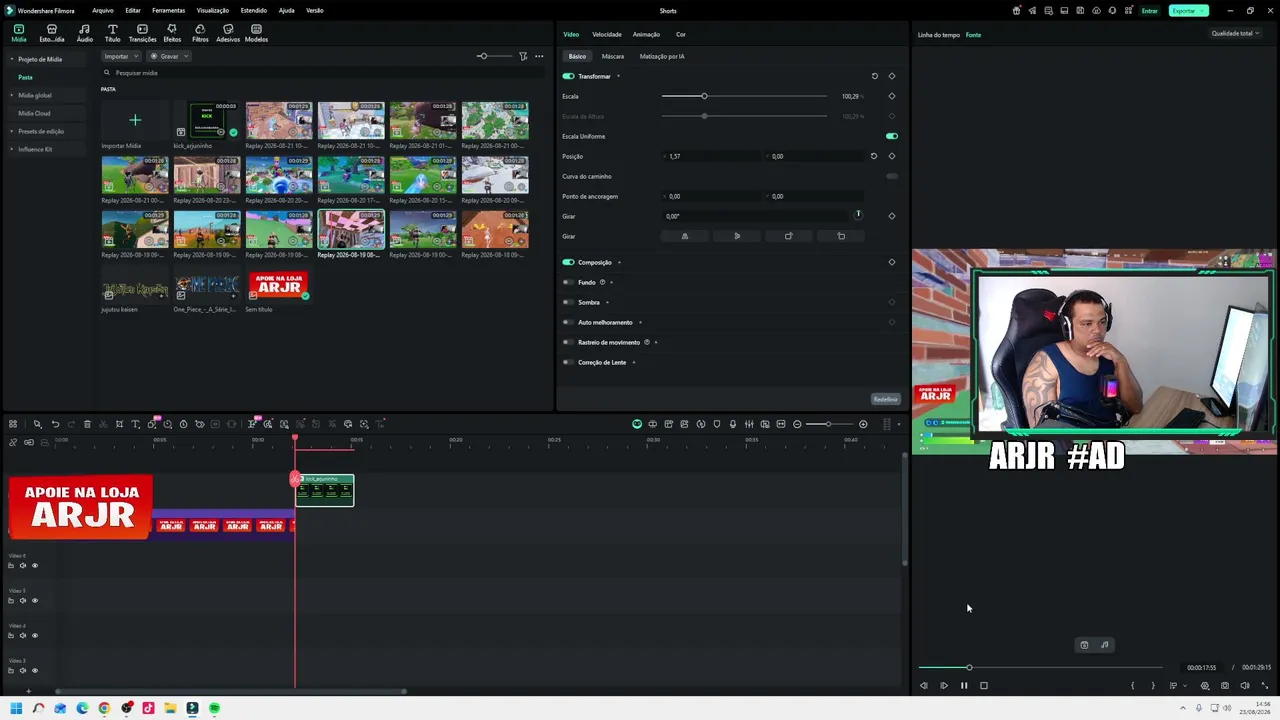Image resolution: width=1280 pixels, height=720 pixels.
Task: Click the undo arrow in timeline toolbar
Action: click(x=55, y=424)
